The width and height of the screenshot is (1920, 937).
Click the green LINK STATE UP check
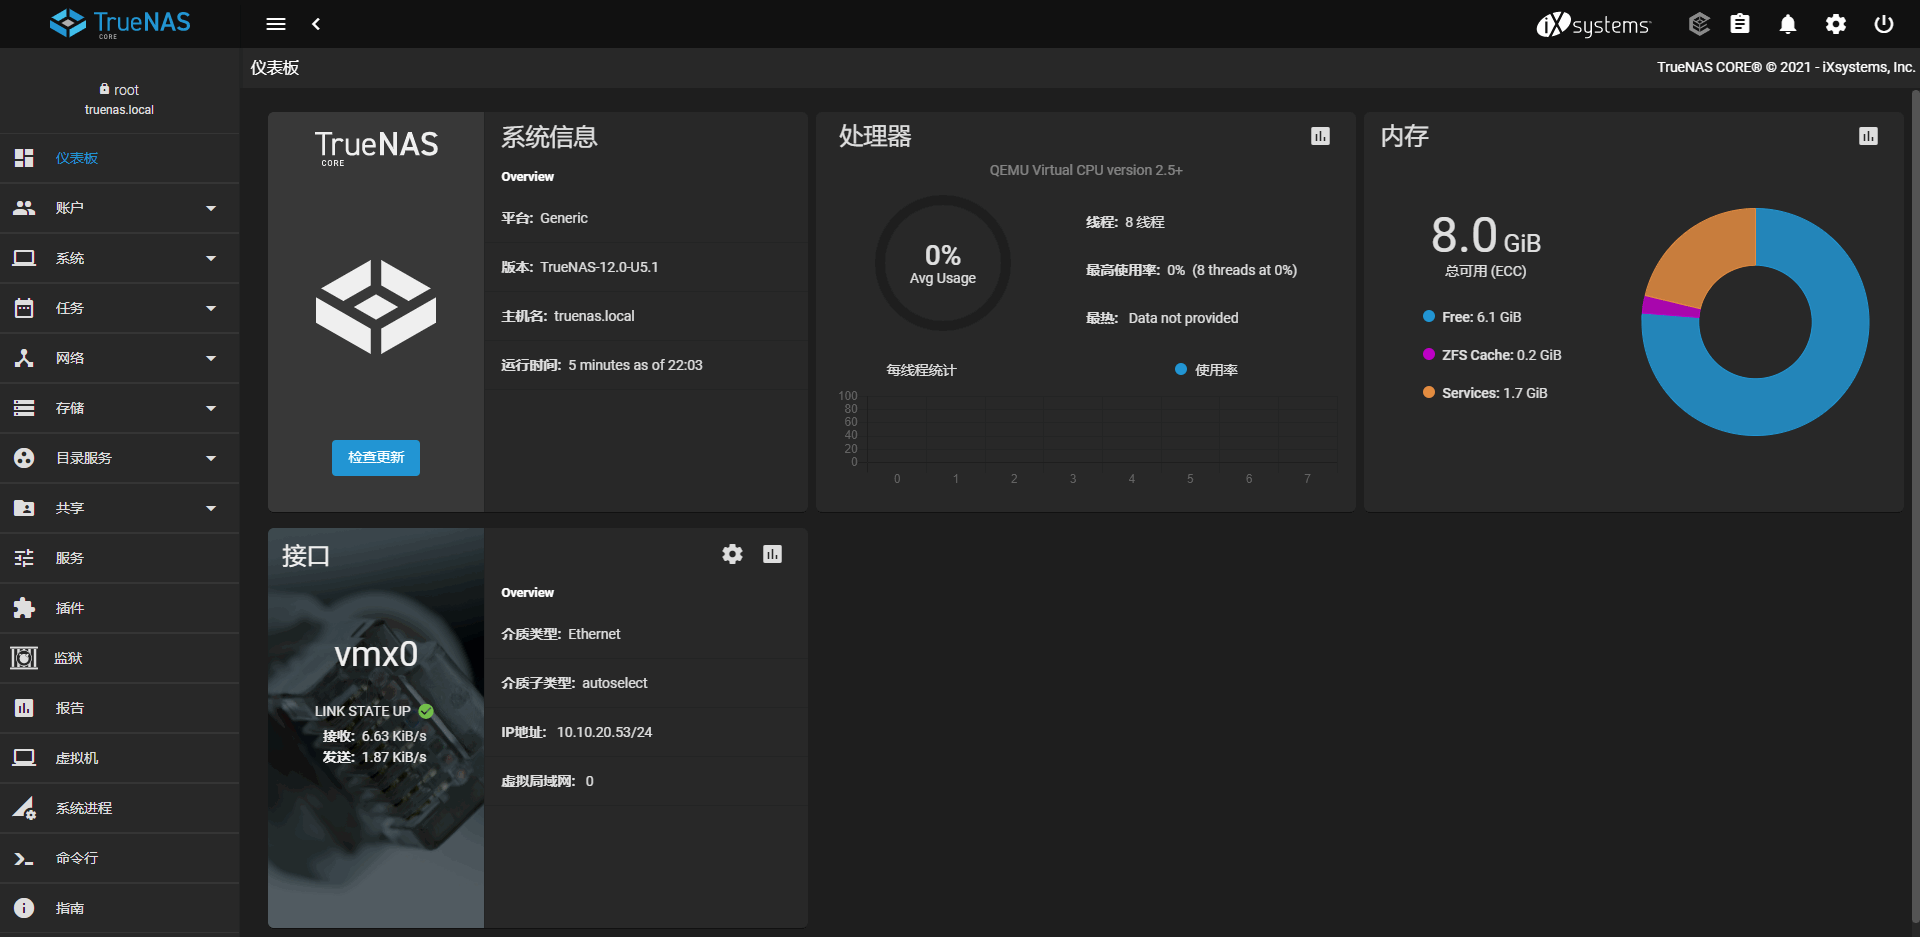point(426,711)
